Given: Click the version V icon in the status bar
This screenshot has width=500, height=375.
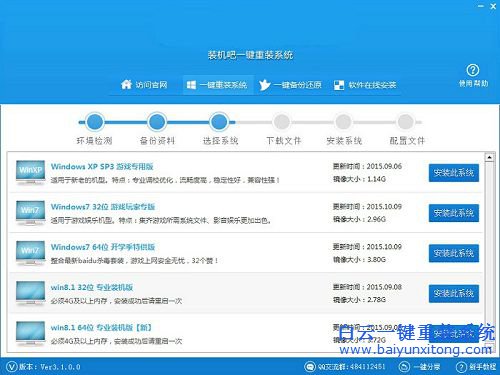Looking at the screenshot, I should pos(11,367).
